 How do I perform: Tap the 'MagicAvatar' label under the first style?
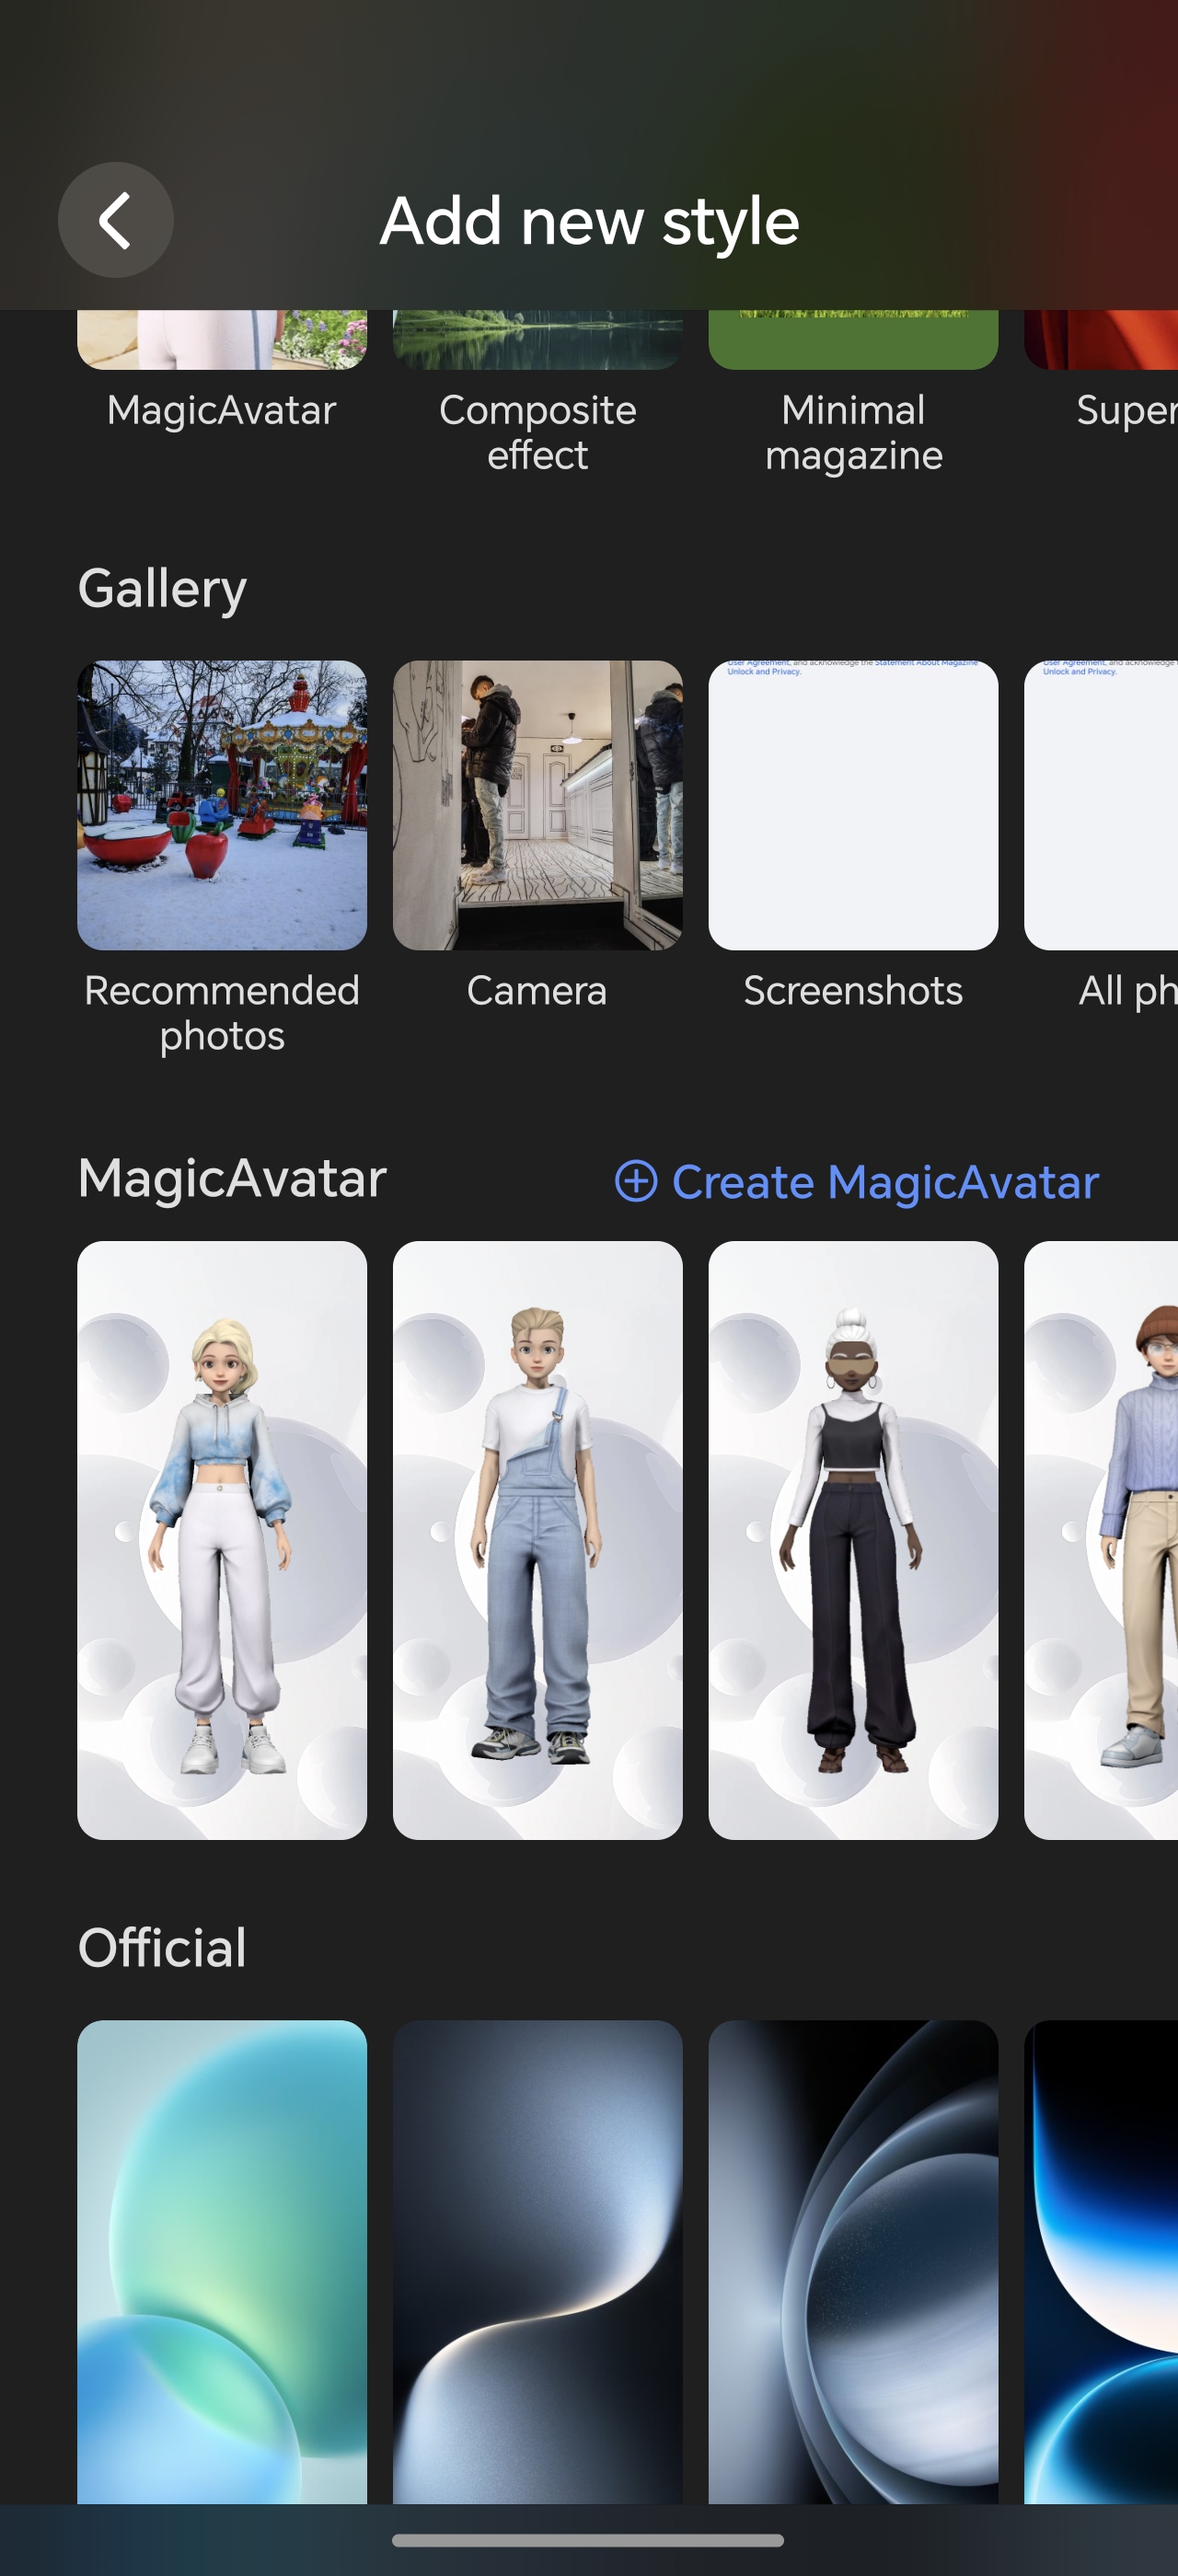[222, 410]
